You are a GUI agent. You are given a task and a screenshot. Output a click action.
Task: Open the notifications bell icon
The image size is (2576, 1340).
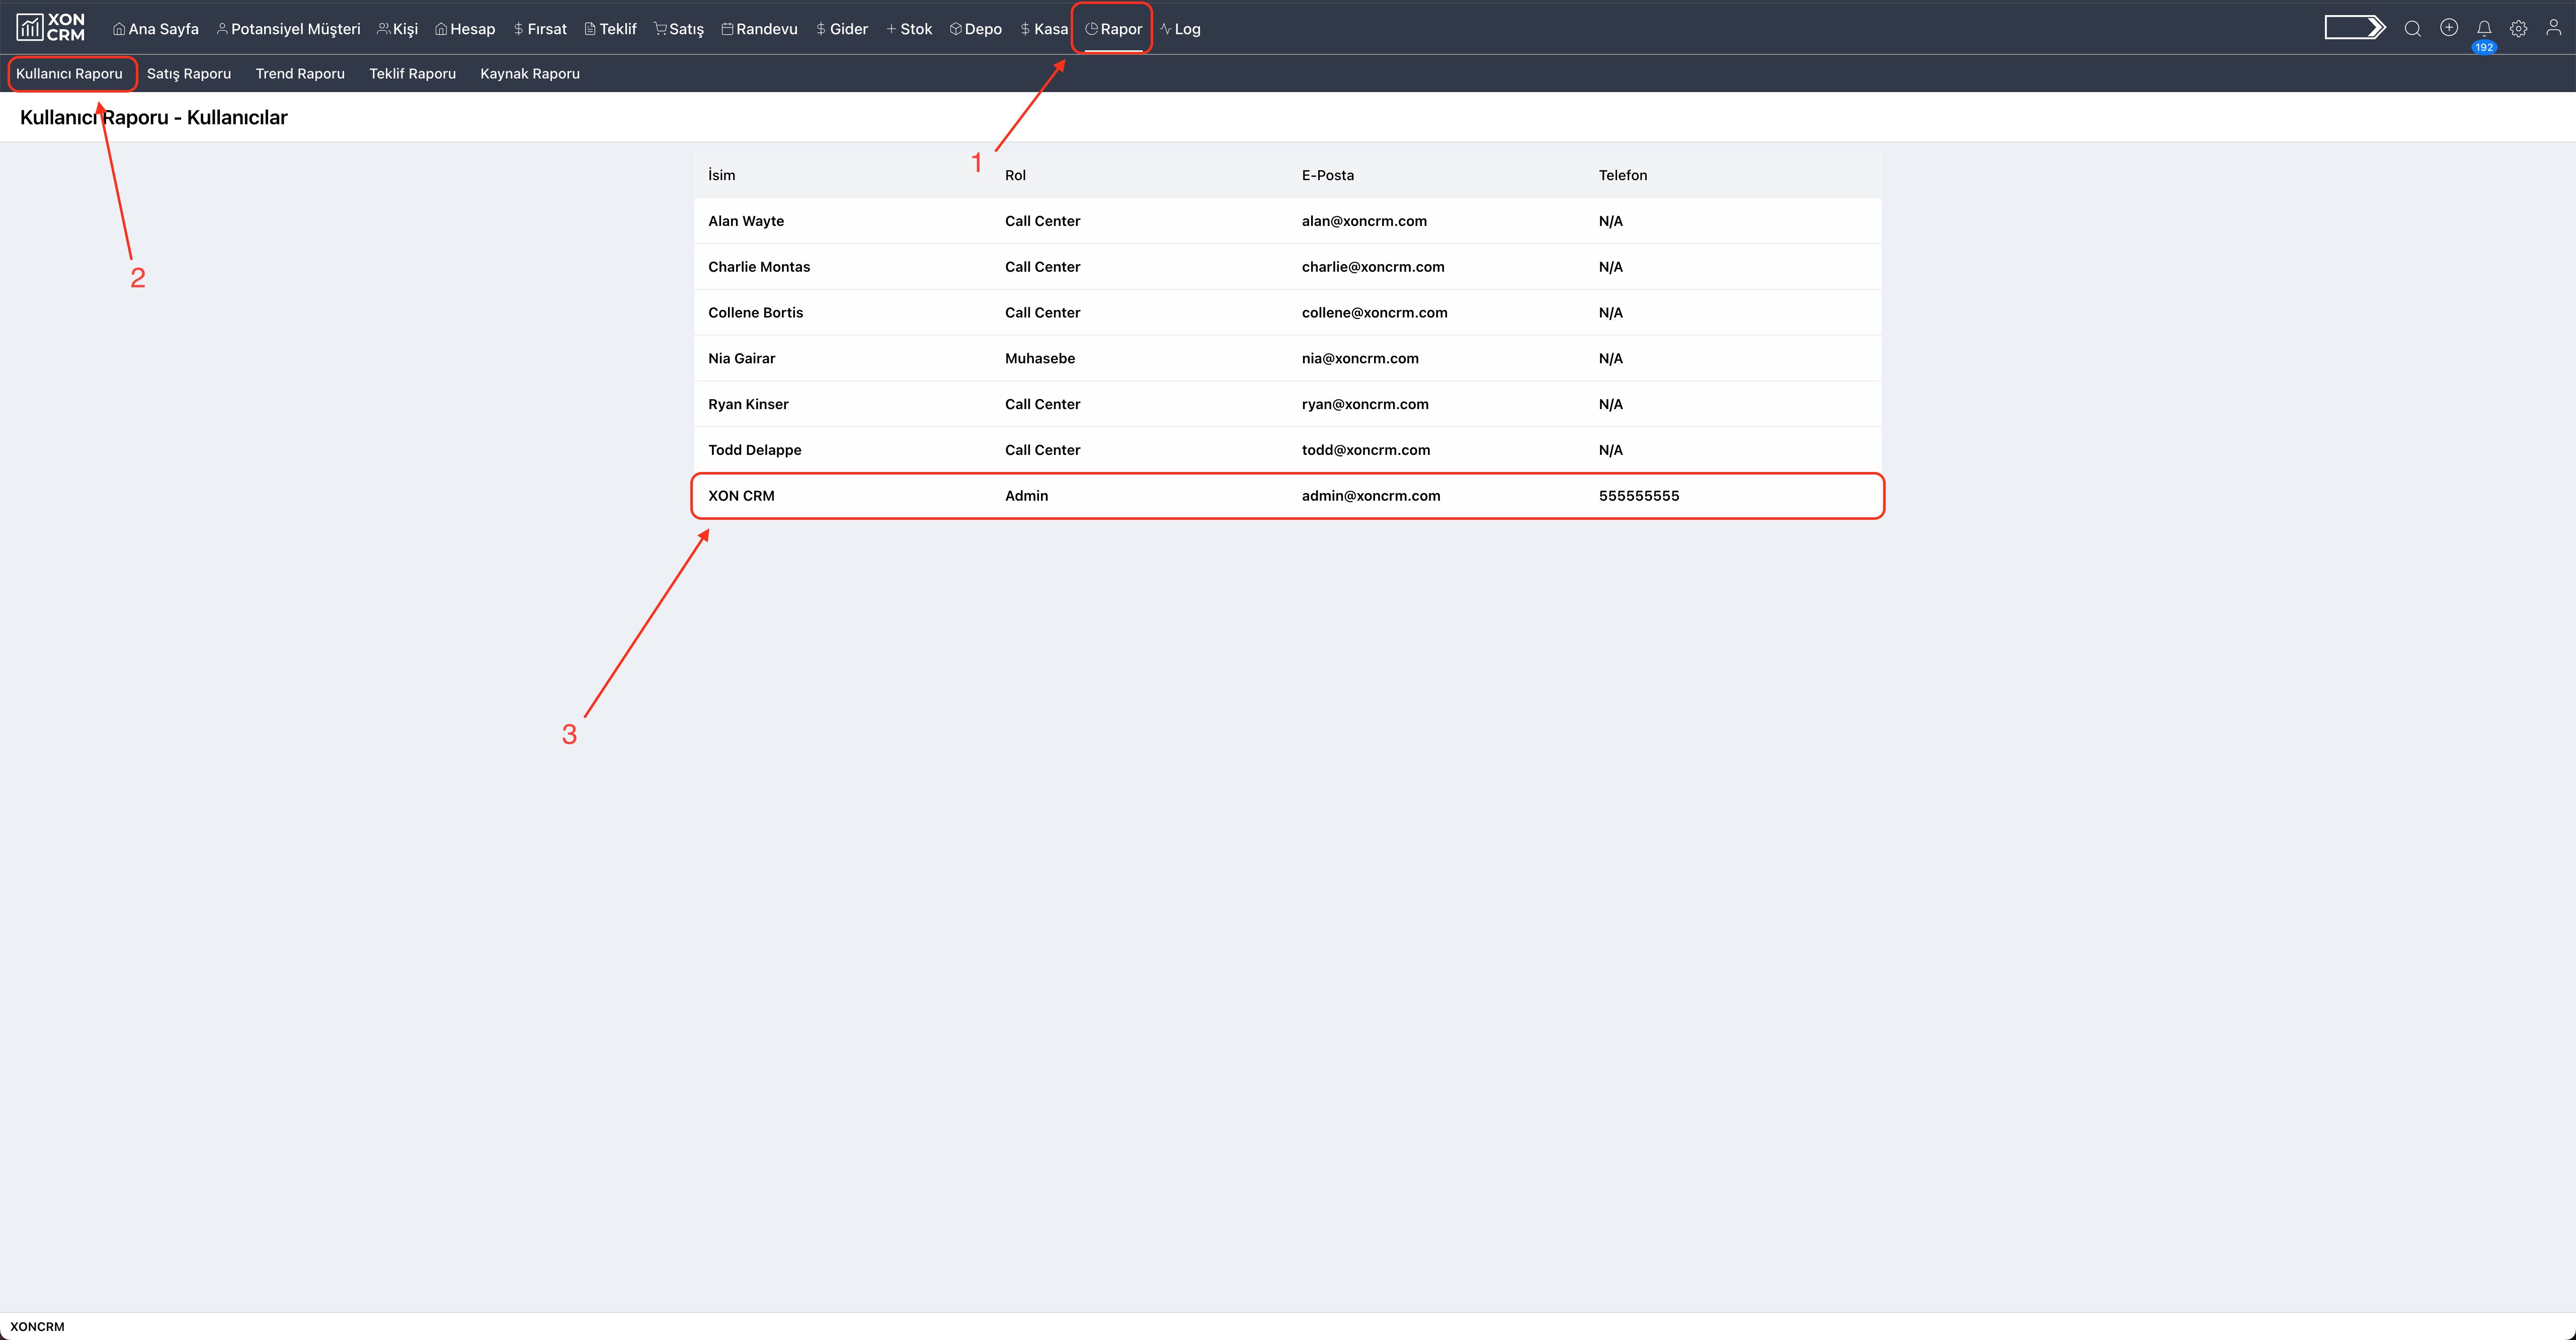[x=2484, y=28]
